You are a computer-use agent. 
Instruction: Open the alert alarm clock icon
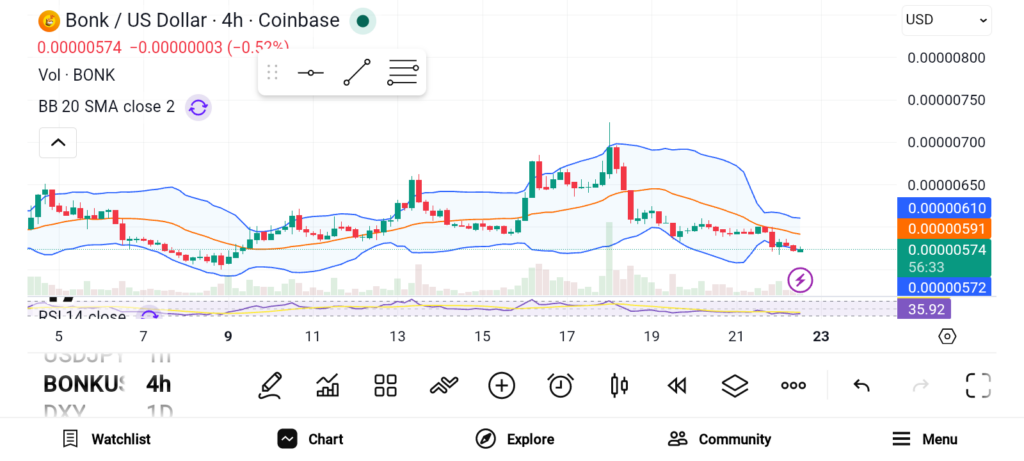[561, 385]
